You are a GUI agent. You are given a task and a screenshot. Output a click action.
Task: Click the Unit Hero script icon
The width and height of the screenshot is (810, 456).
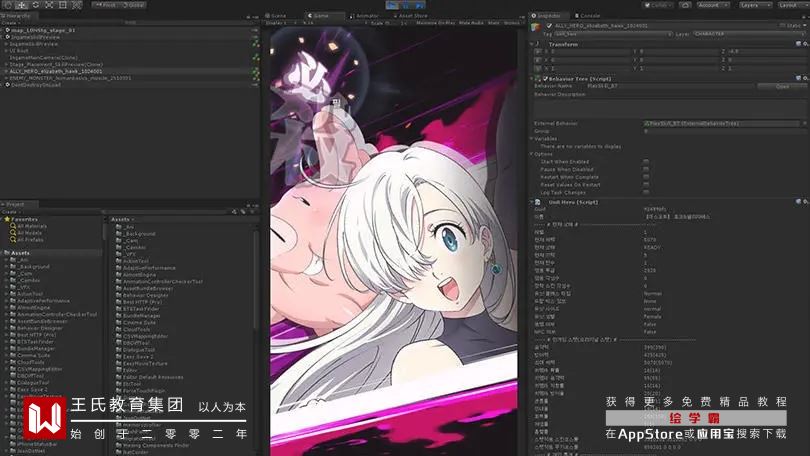click(538, 202)
